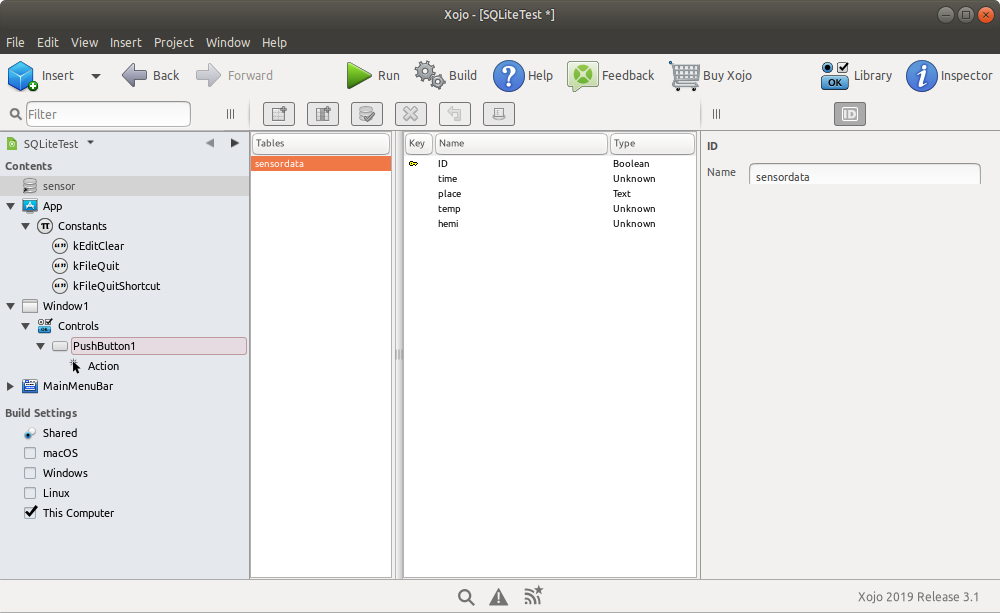Screen dimensions: 1000x613
Task: Click the commit database changes icon
Action: click(x=367, y=114)
